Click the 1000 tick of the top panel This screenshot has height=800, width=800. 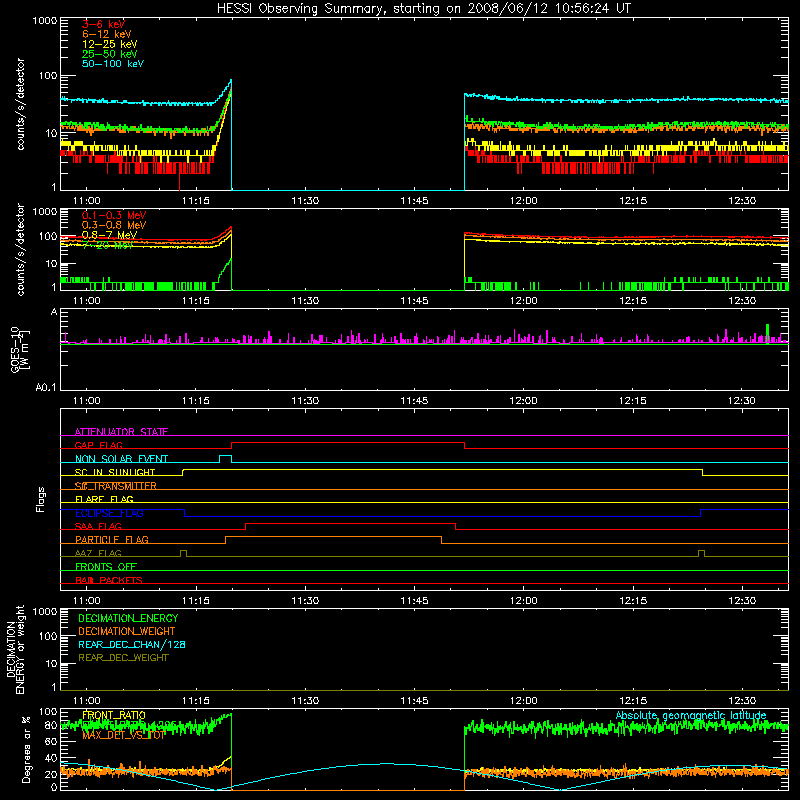pyautogui.click(x=45, y=21)
